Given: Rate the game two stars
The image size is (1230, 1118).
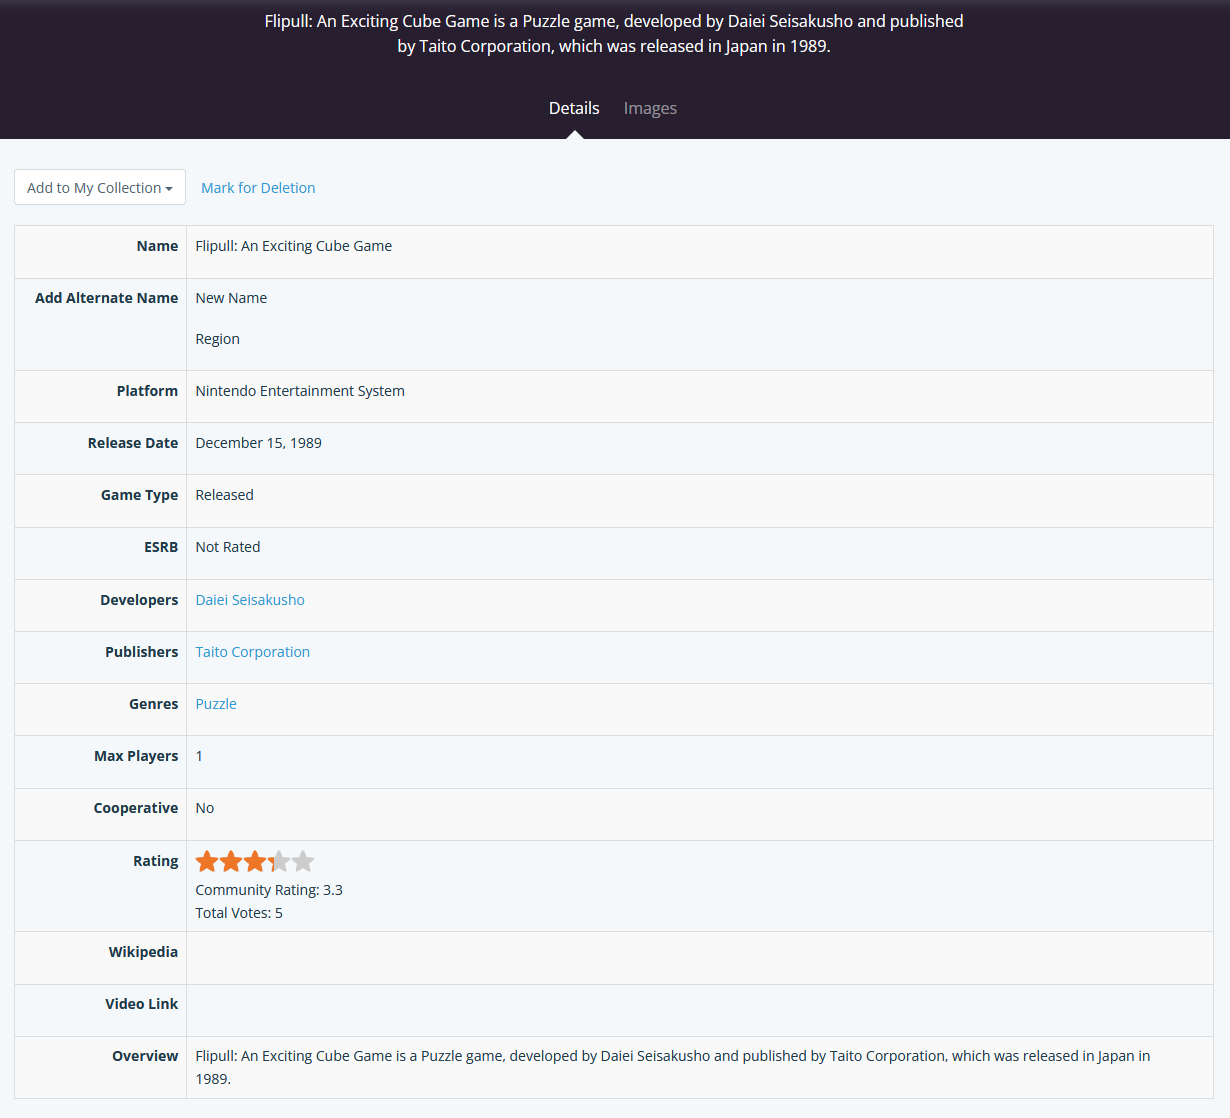Looking at the screenshot, I should tap(231, 861).
